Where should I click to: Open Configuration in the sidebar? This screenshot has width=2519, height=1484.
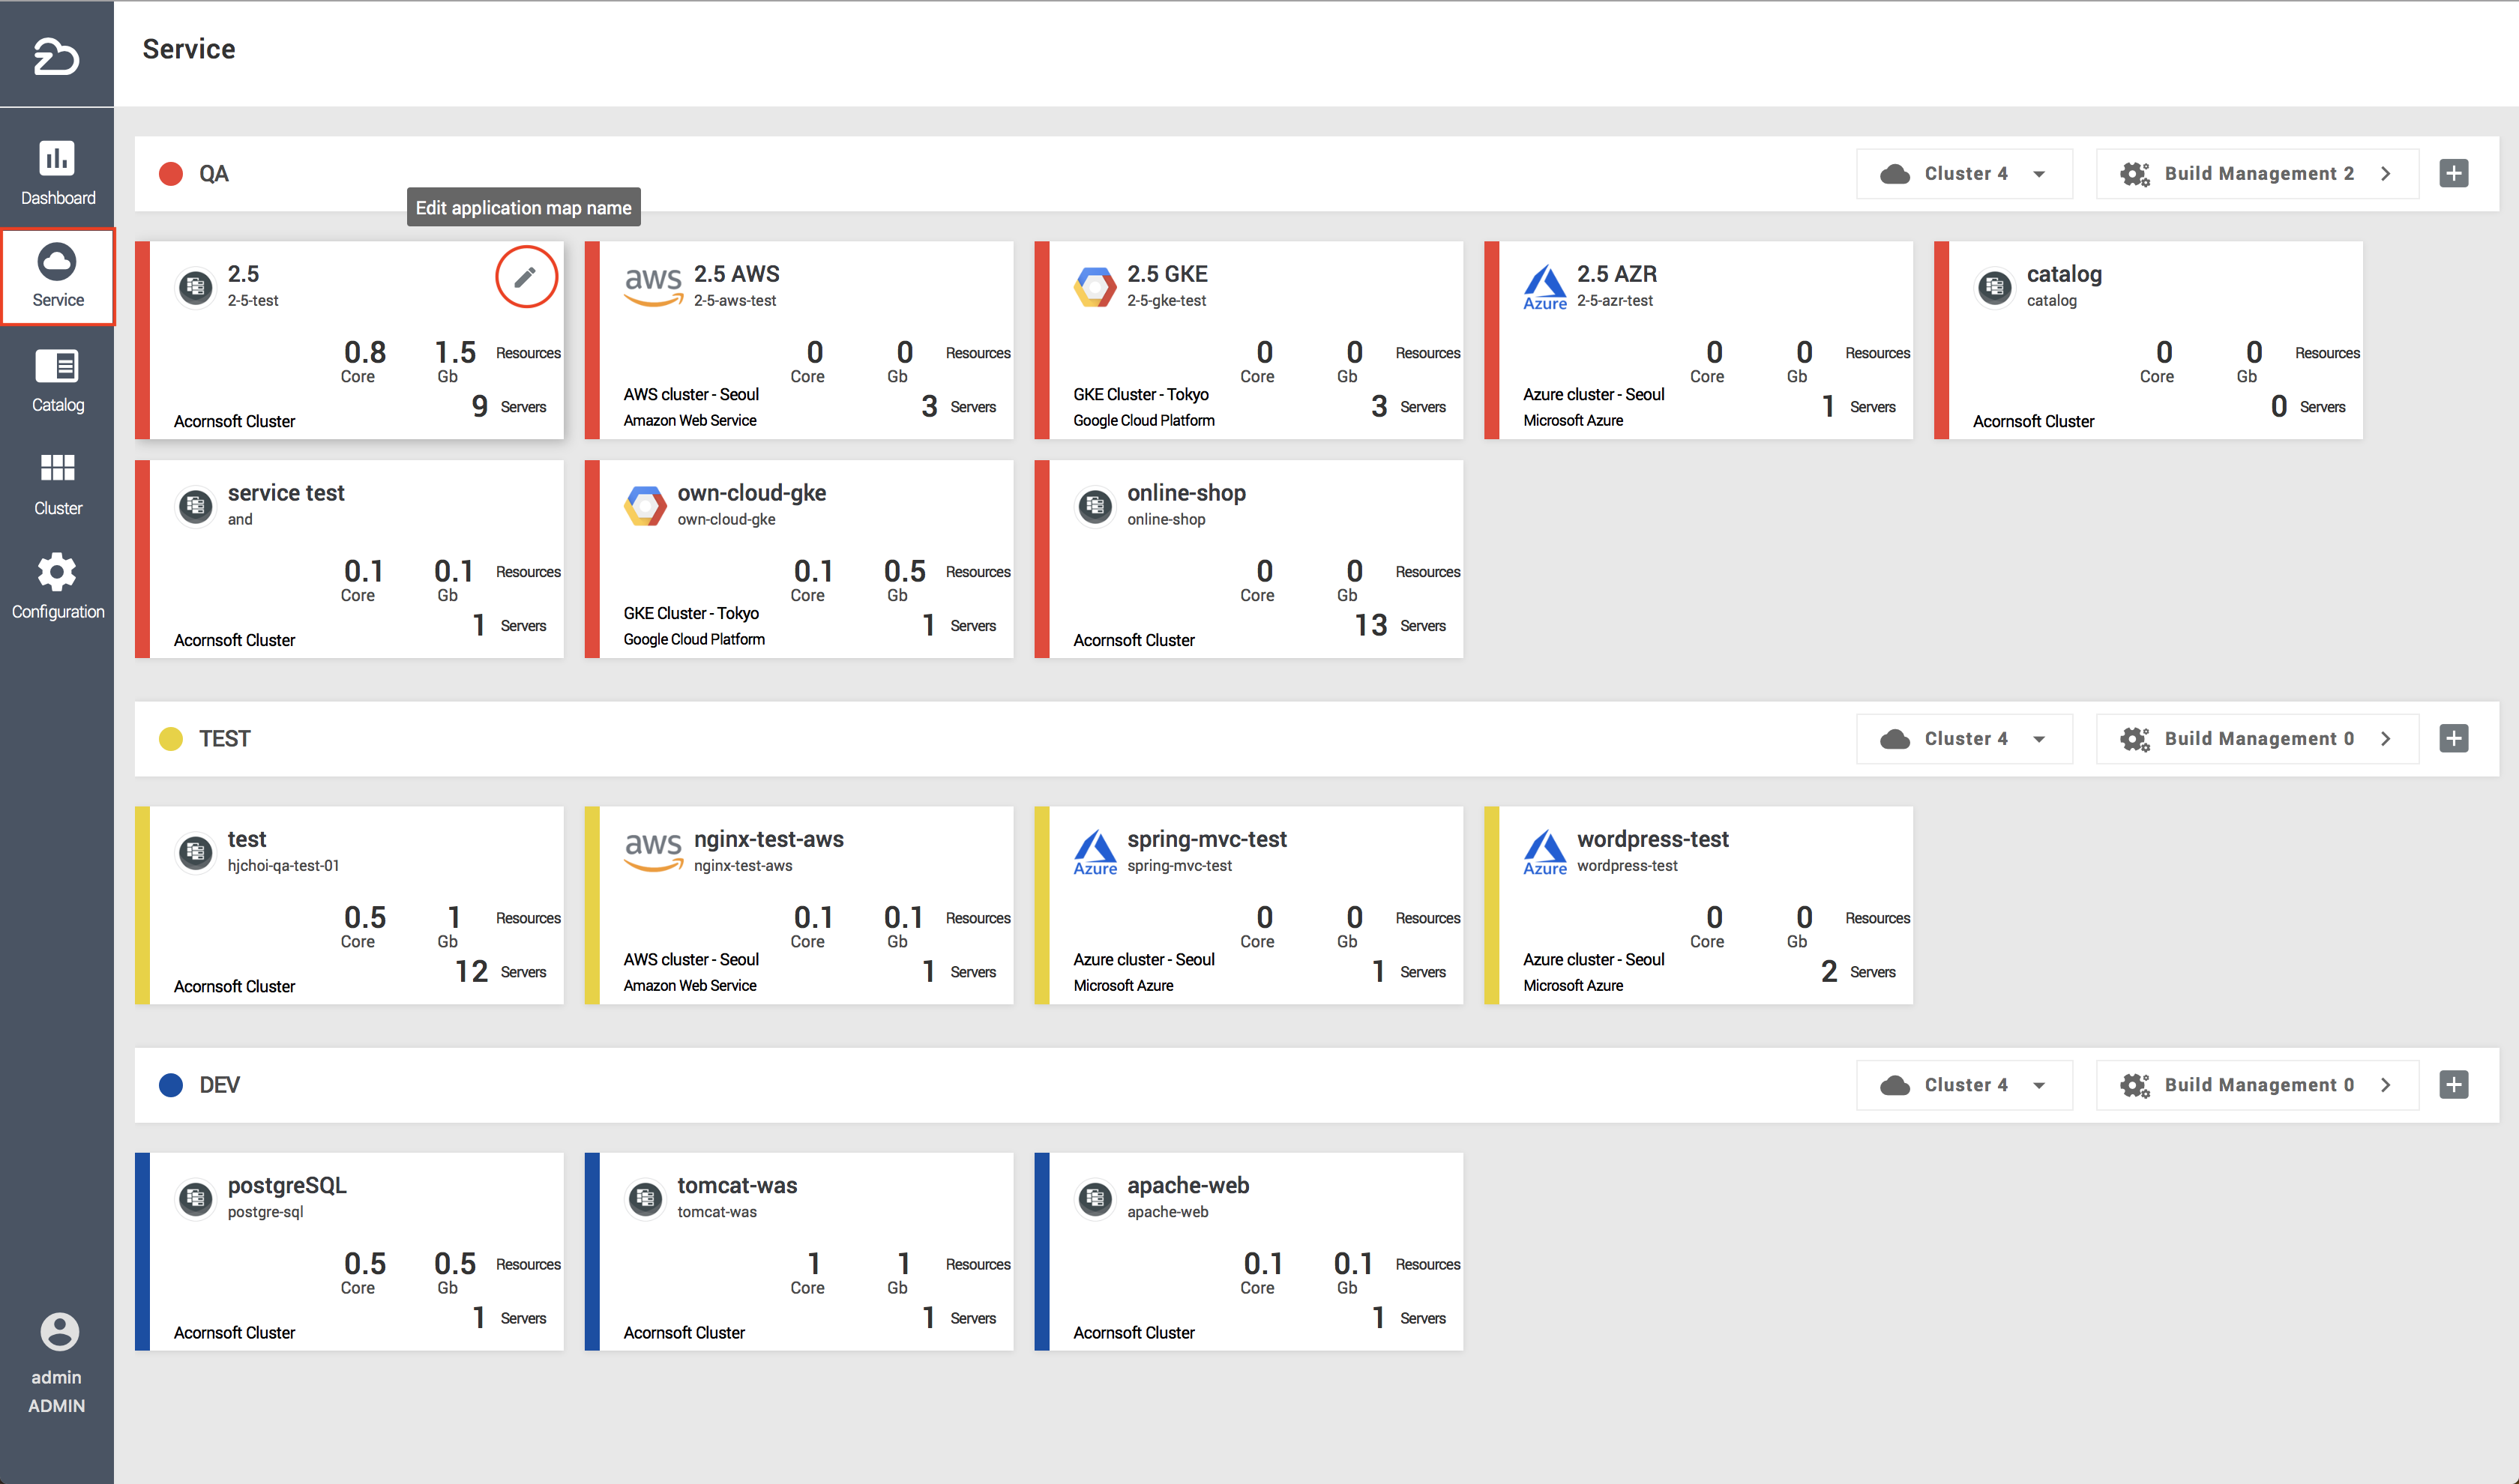pos(57,586)
